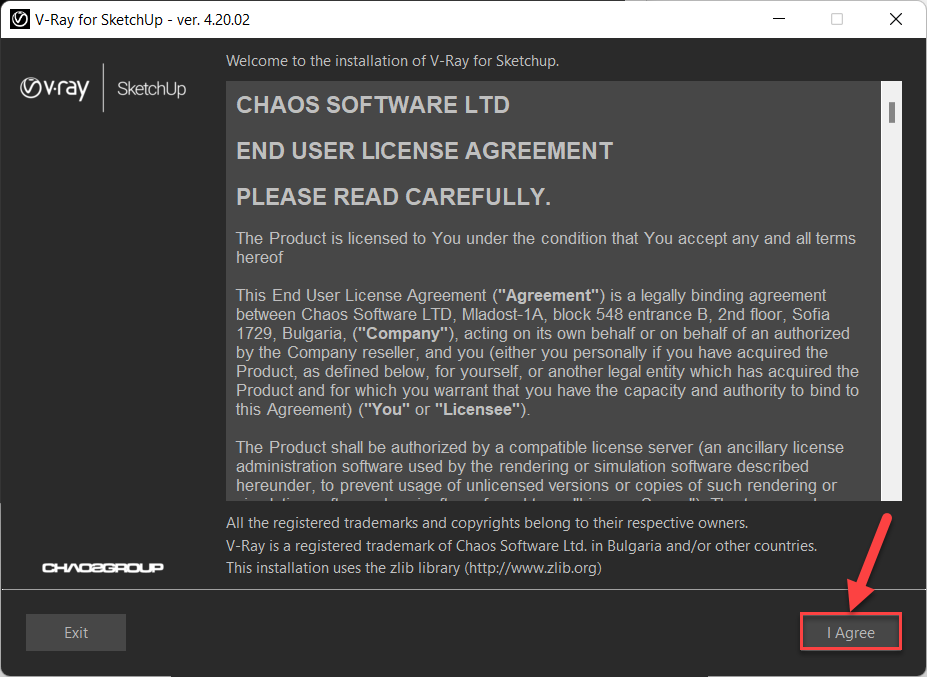
Task: Click the bold "Licensee" term in agreement
Action: click(478, 409)
